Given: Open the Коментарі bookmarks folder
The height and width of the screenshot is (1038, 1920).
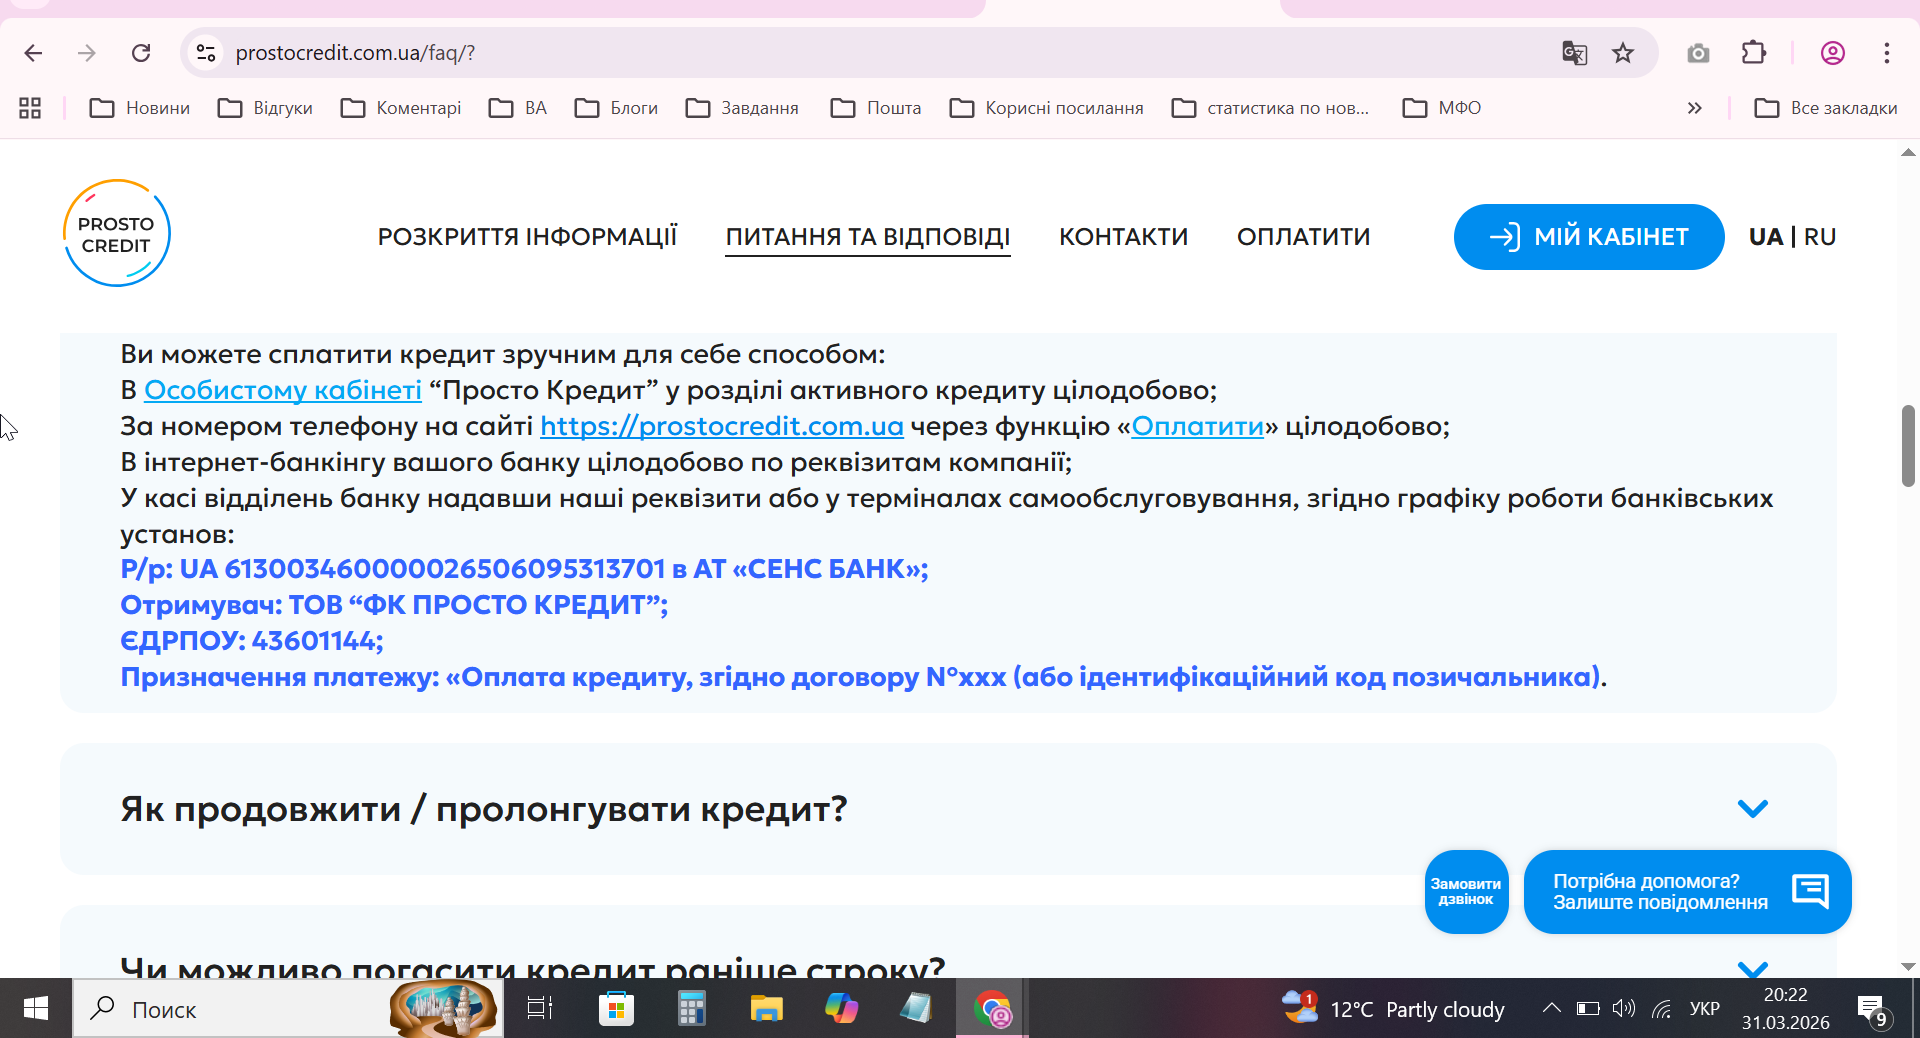Looking at the screenshot, I should (401, 108).
